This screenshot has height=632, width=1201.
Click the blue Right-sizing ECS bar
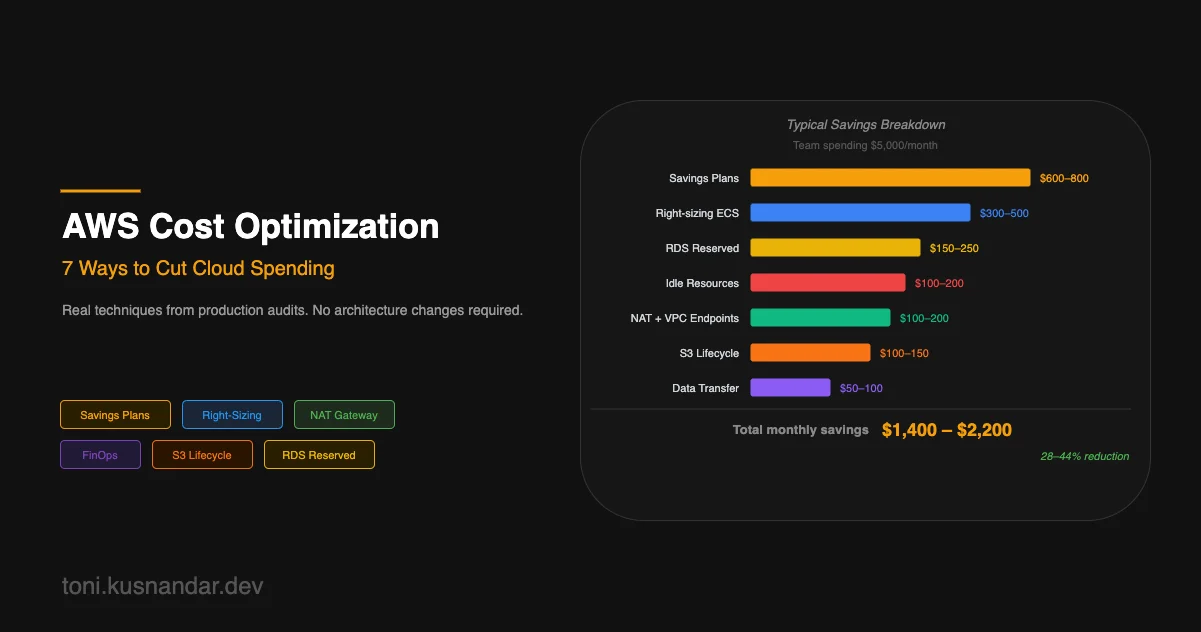(860, 213)
